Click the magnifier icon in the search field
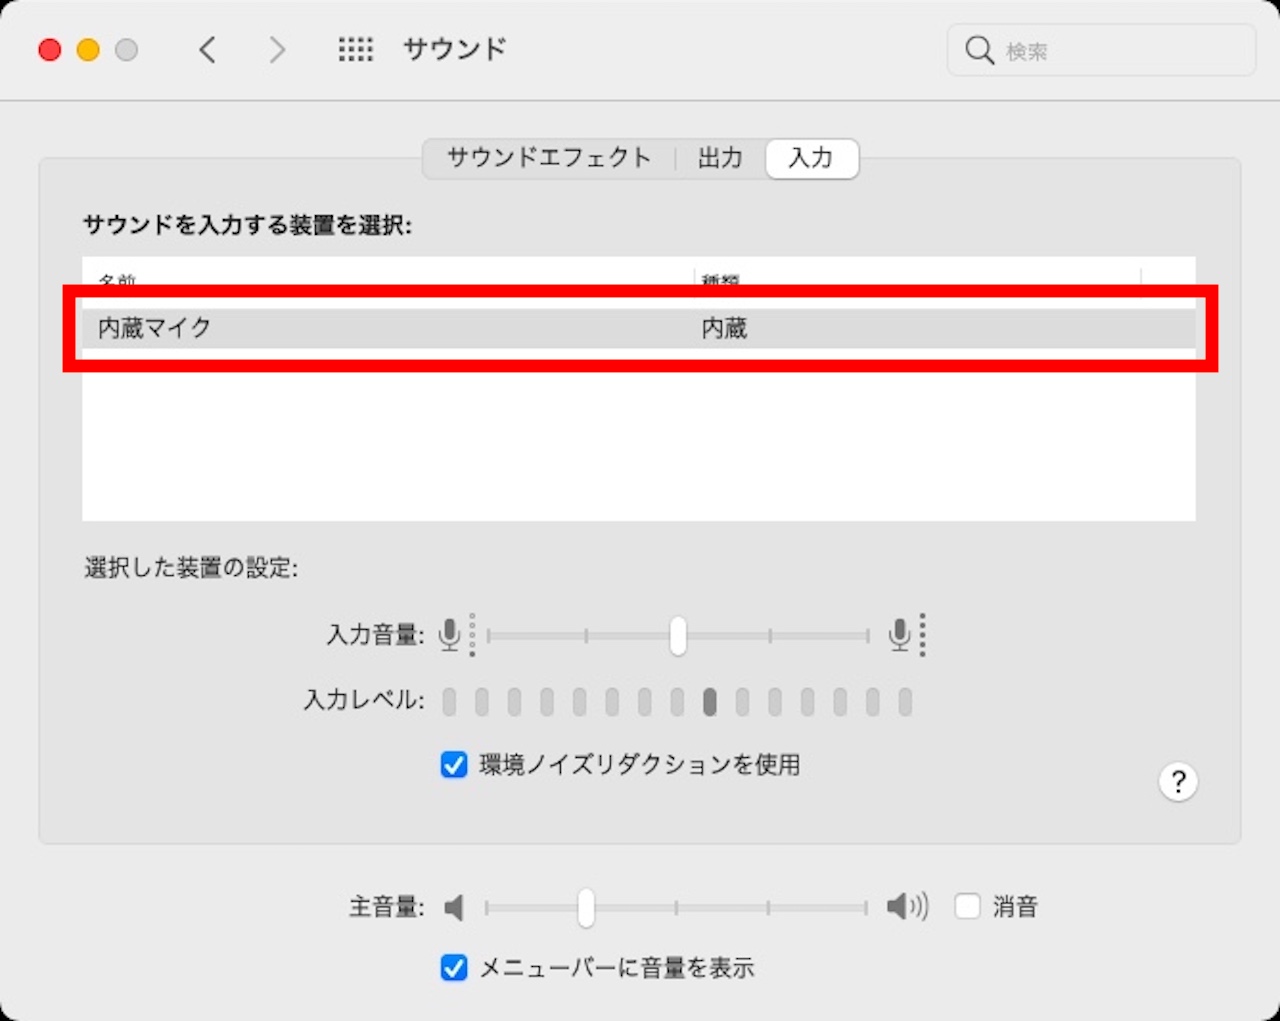This screenshot has height=1021, width=1280. (x=979, y=50)
